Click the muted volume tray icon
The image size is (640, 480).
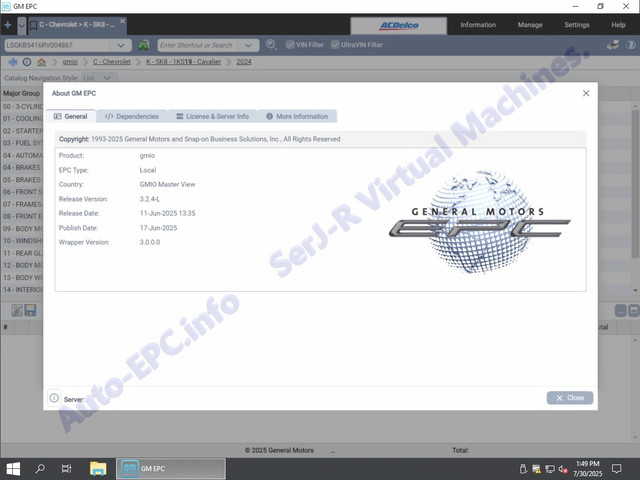coord(563,469)
